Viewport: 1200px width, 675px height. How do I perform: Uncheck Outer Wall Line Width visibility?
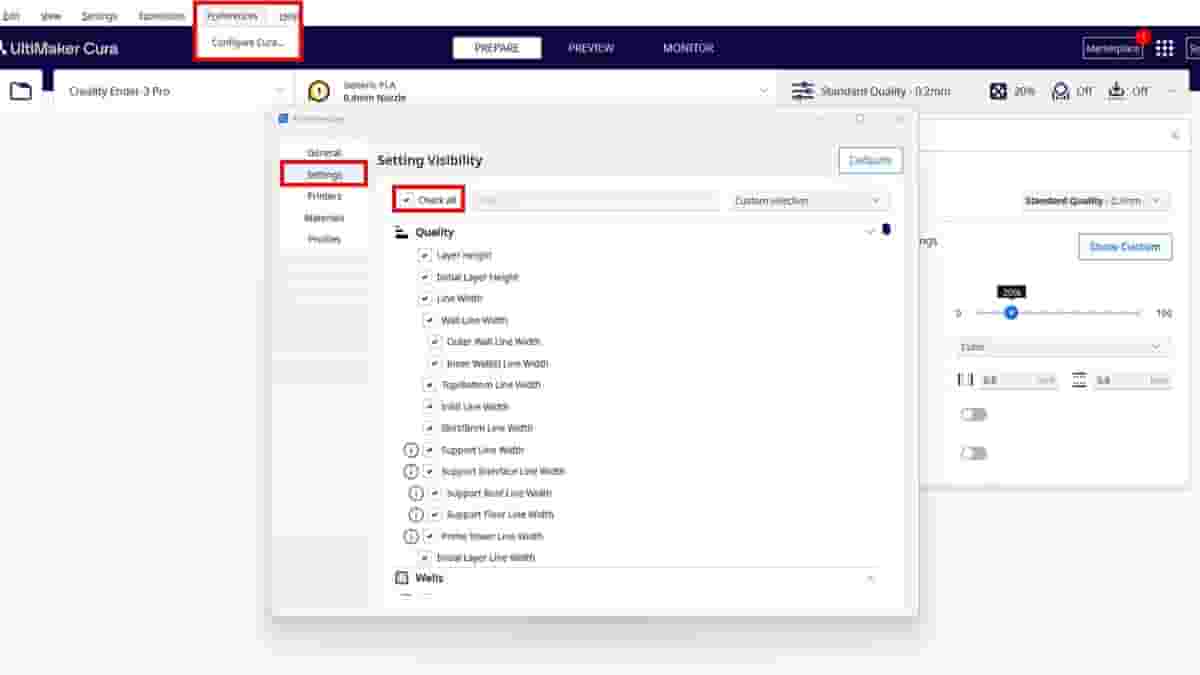[434, 342]
